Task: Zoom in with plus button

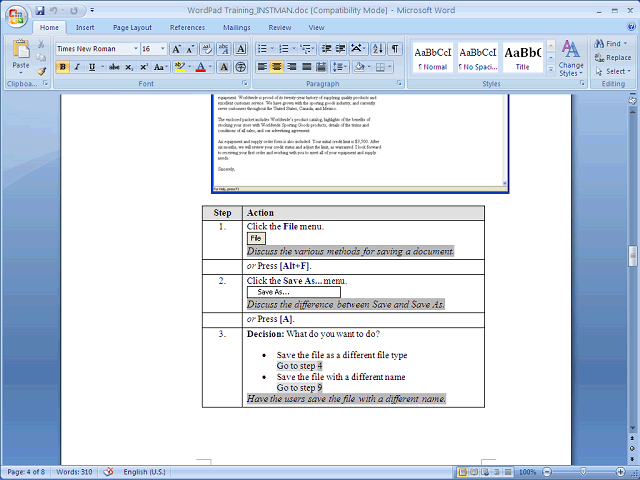Action: pos(620,472)
